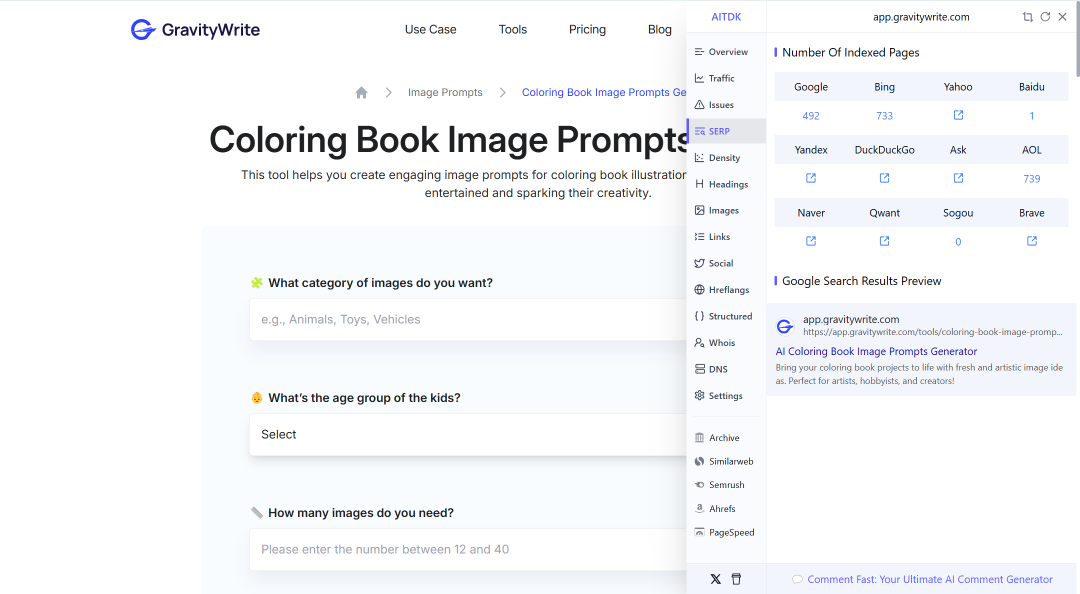Focus the number of images input field

[468, 549]
